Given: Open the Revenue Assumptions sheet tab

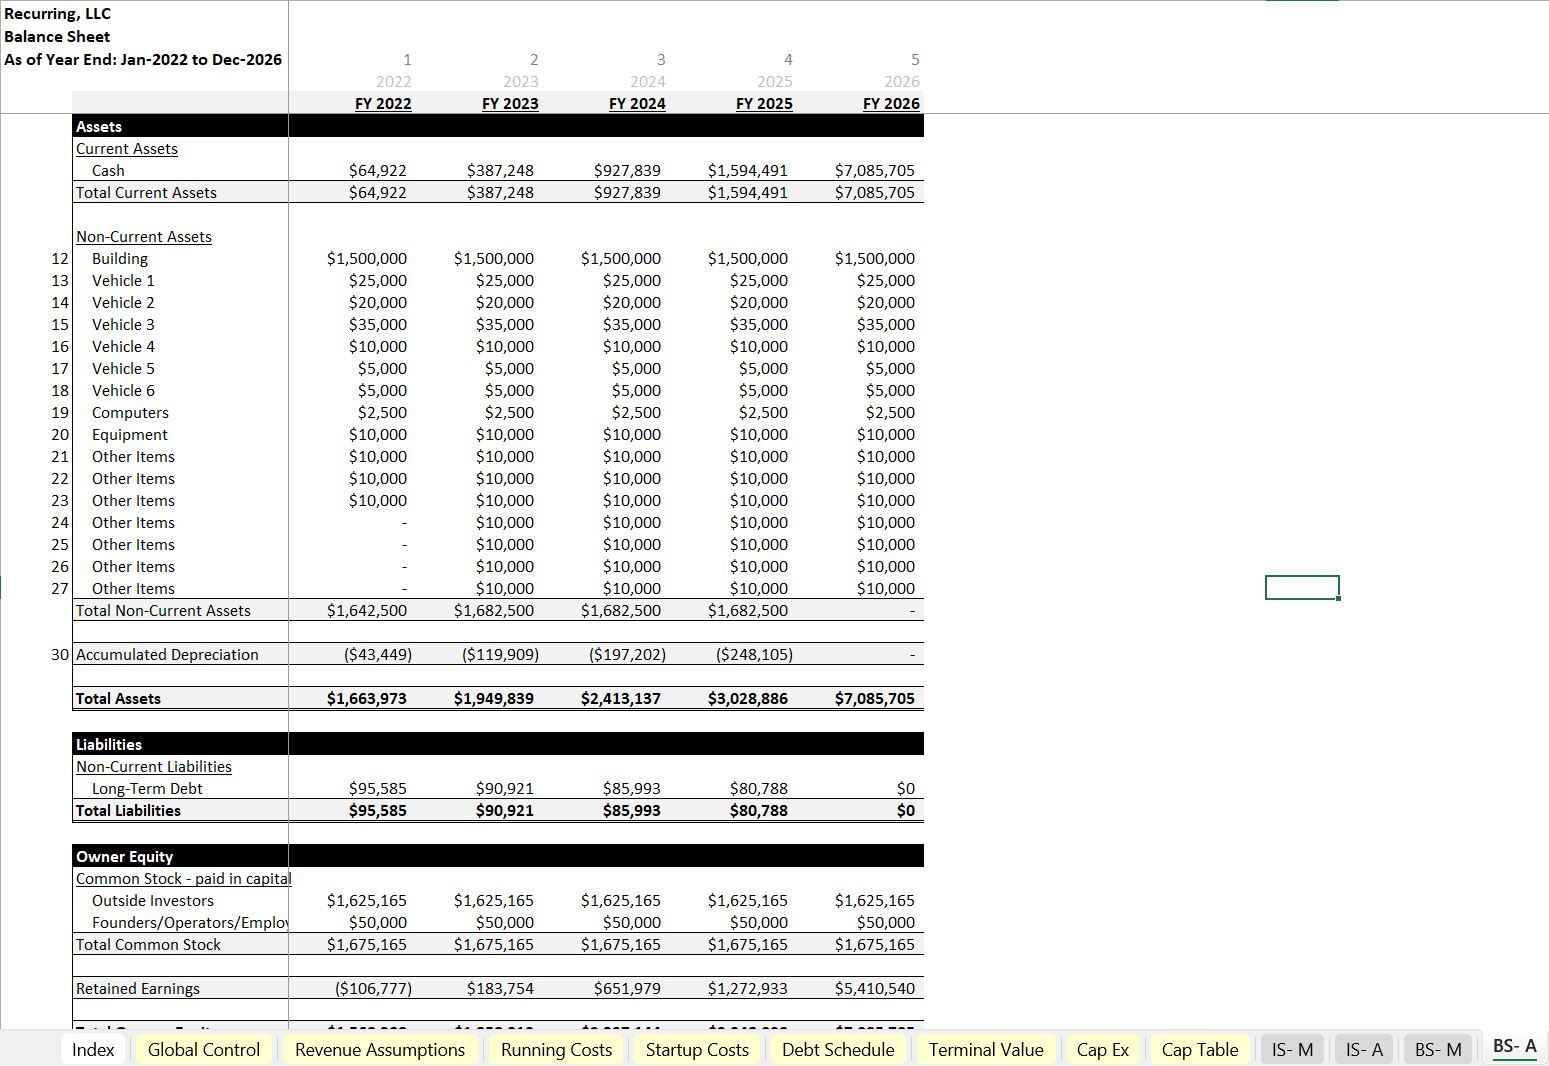Looking at the screenshot, I should point(380,1049).
